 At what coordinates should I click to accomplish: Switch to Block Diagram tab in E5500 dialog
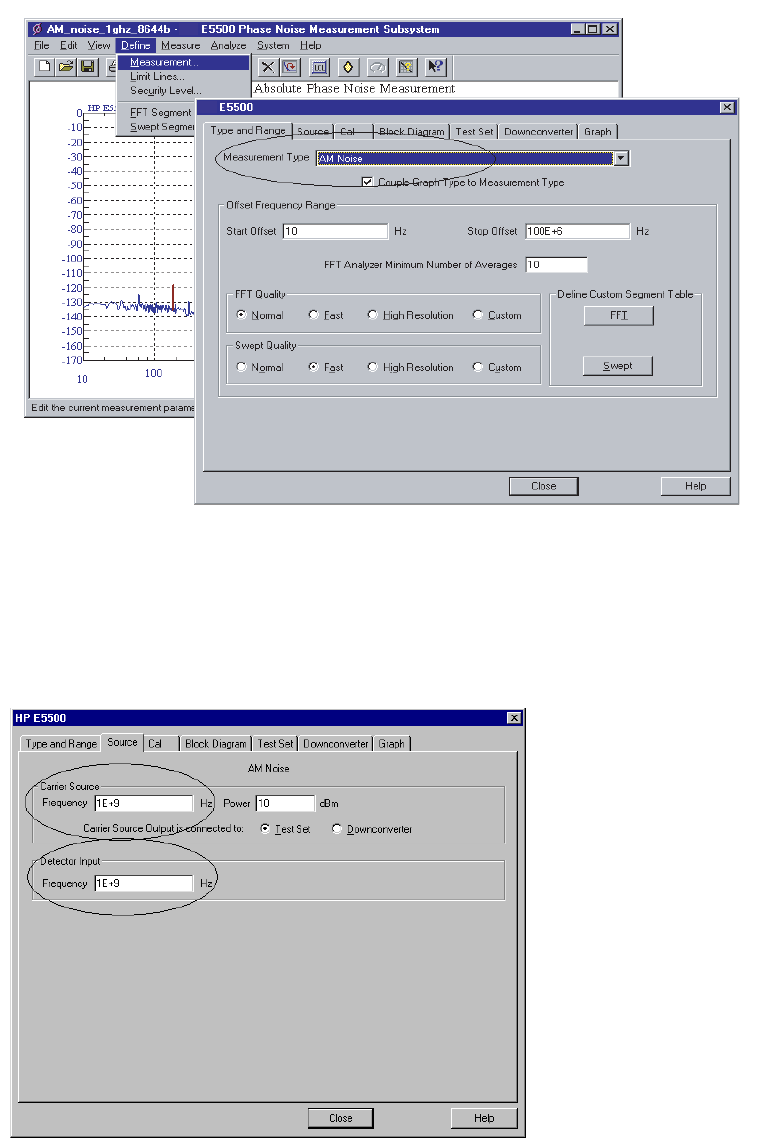click(x=412, y=131)
